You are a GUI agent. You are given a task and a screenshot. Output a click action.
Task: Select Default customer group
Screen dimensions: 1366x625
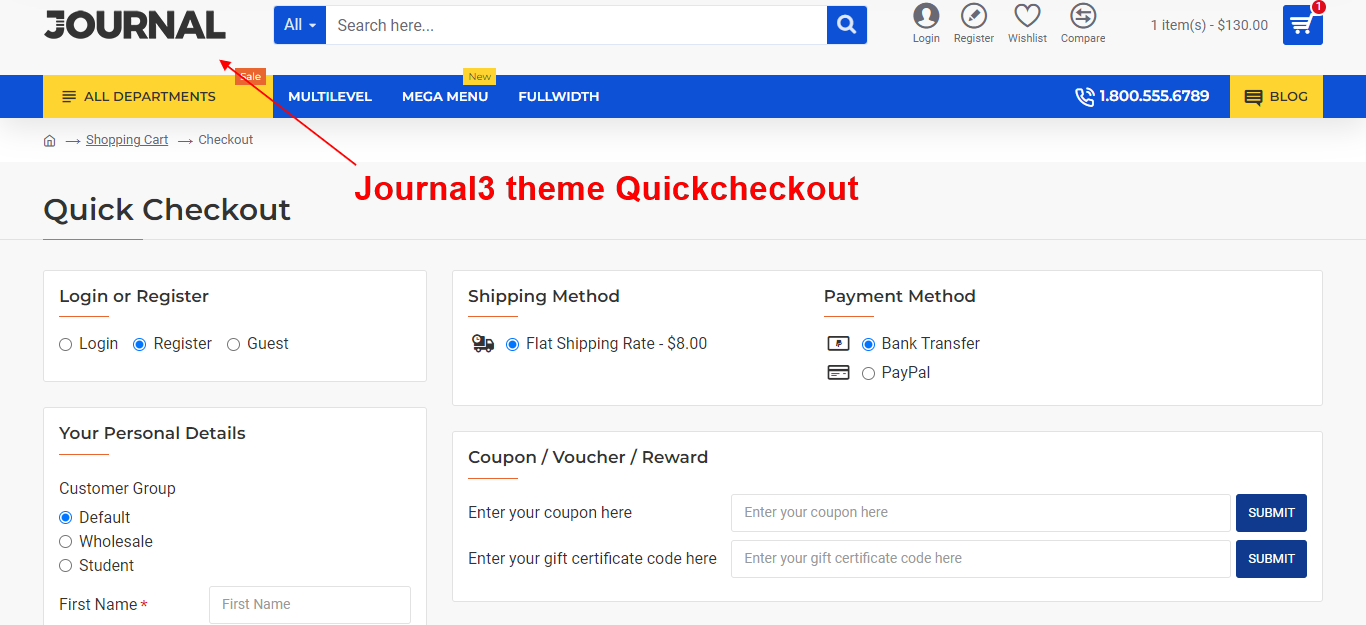tap(66, 518)
